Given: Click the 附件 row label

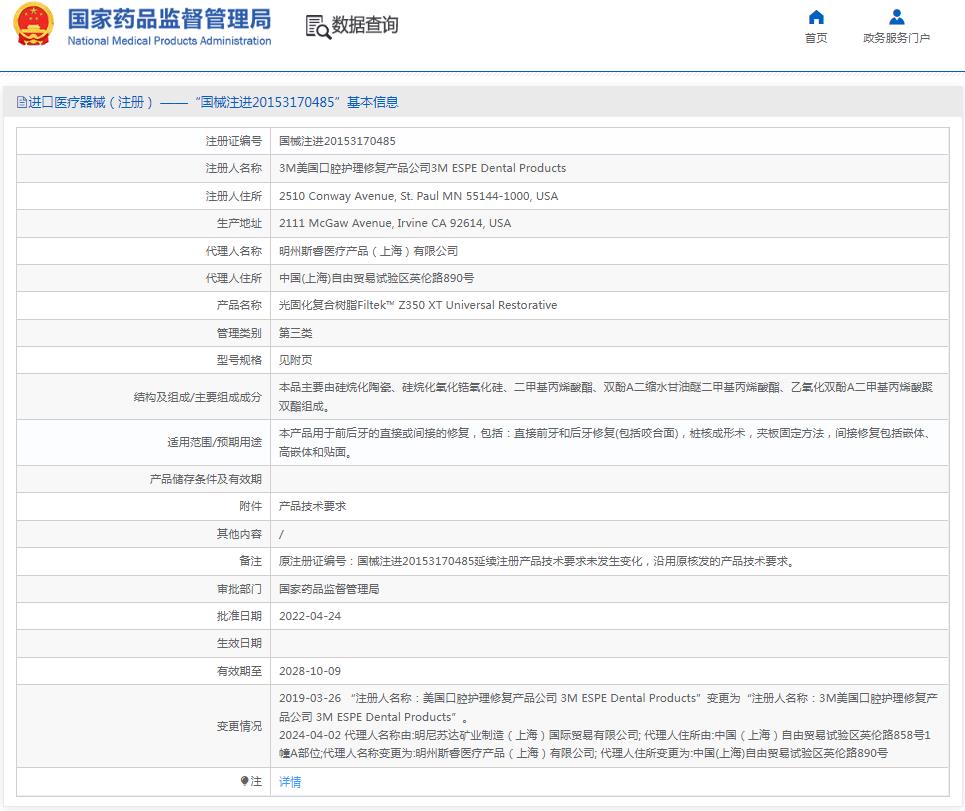Looking at the screenshot, I should pos(250,506).
